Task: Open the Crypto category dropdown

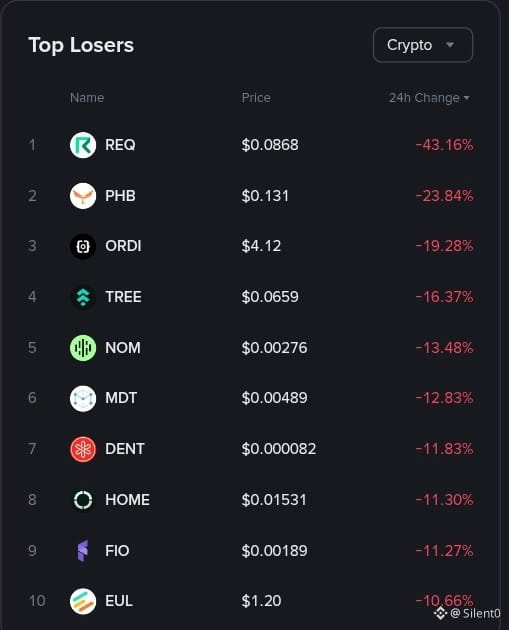Action: [x=423, y=45]
